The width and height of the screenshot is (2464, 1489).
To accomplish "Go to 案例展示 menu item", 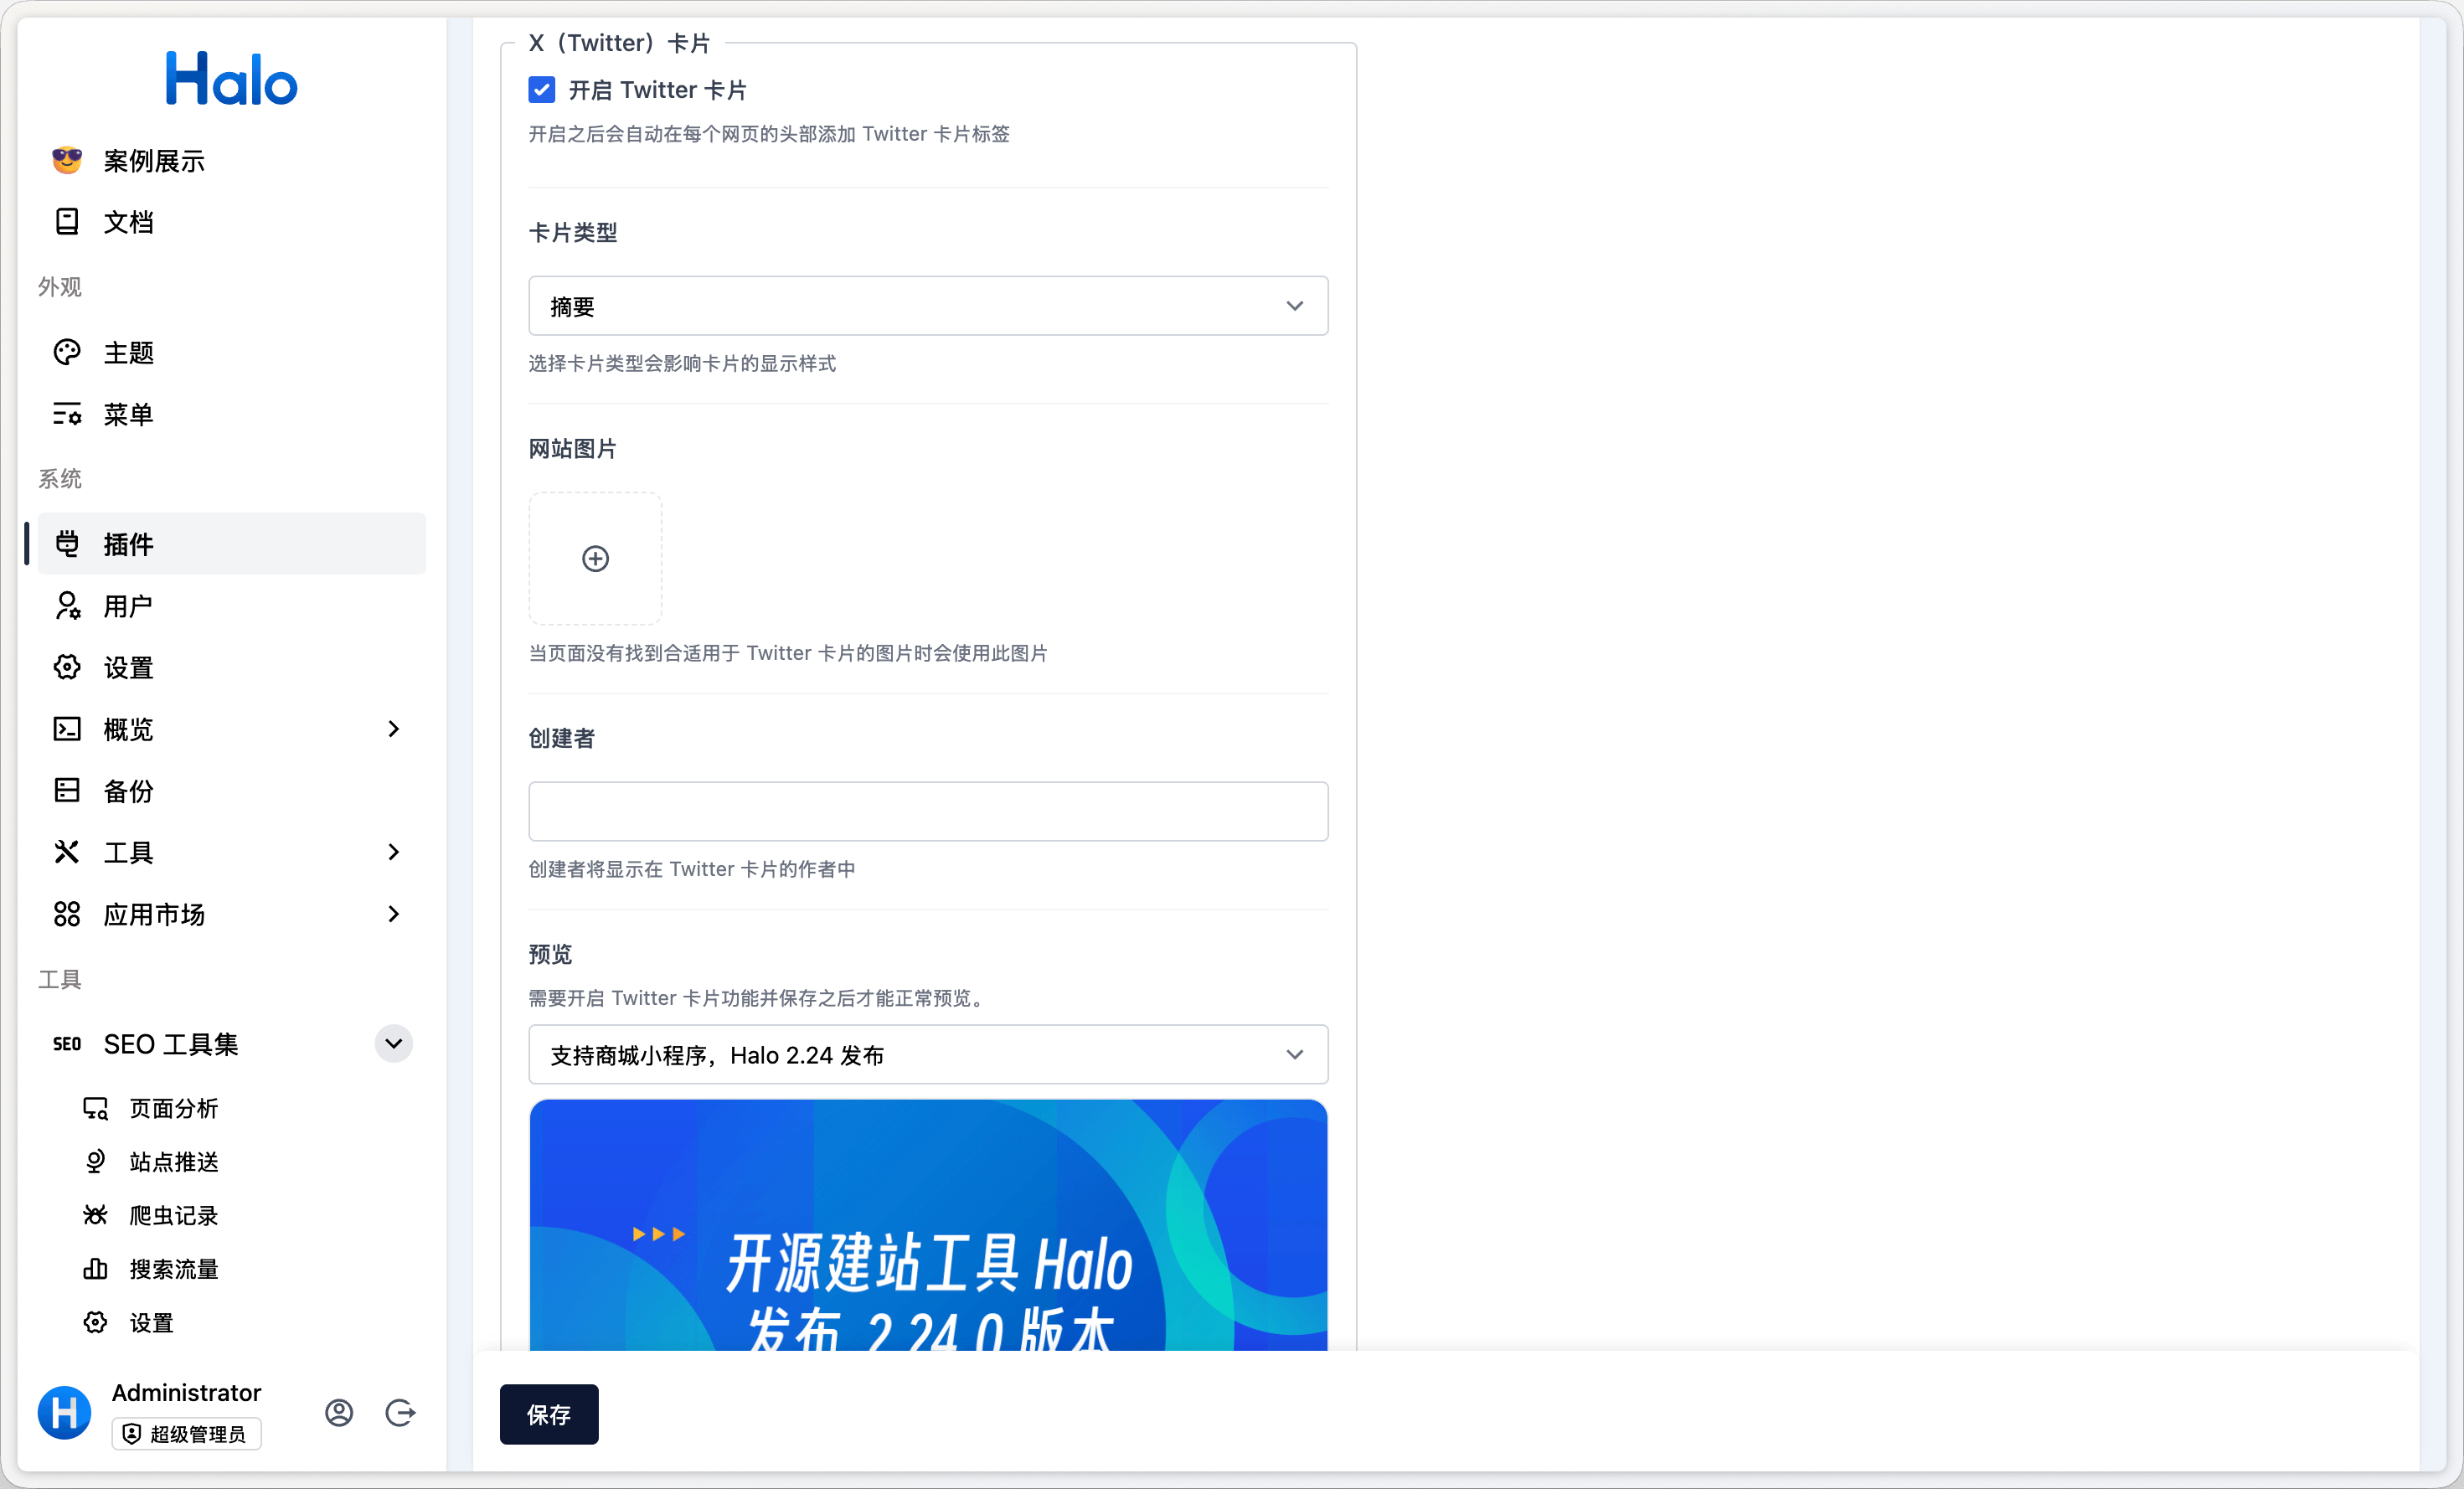I will [x=232, y=160].
